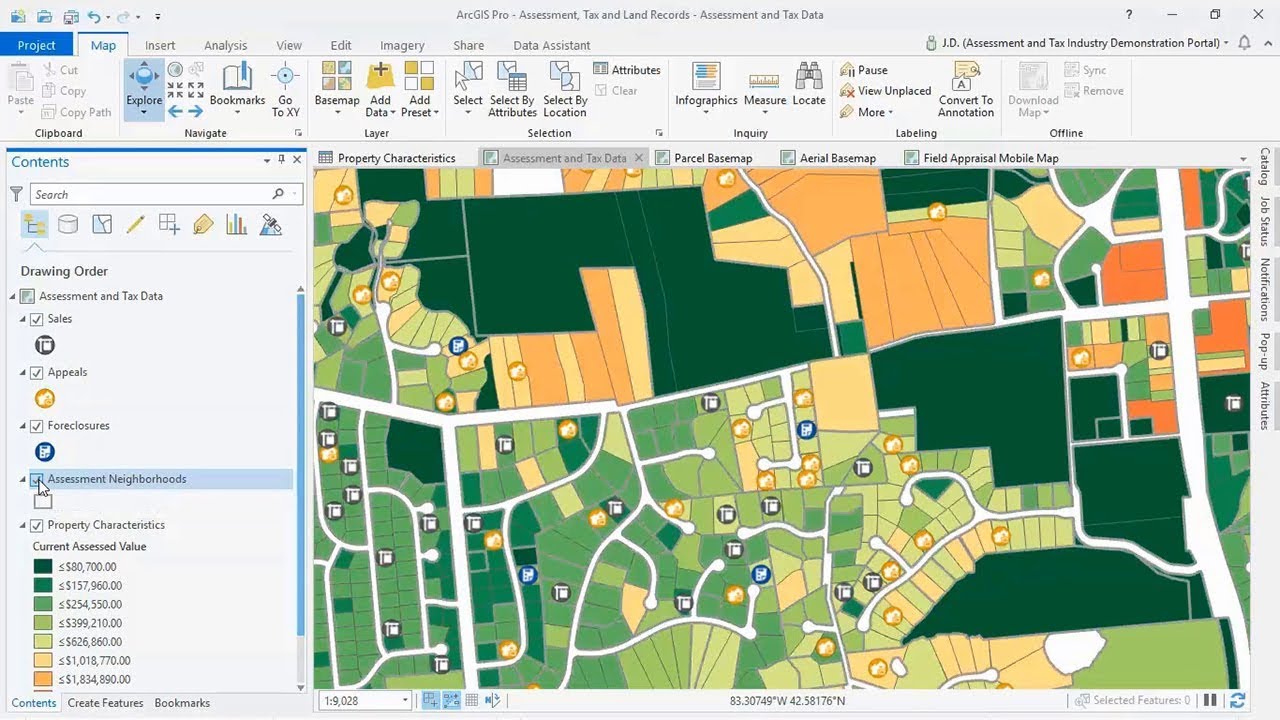1280x720 pixels.
Task: Pause map drawing in status bar
Action: pos(1210,701)
